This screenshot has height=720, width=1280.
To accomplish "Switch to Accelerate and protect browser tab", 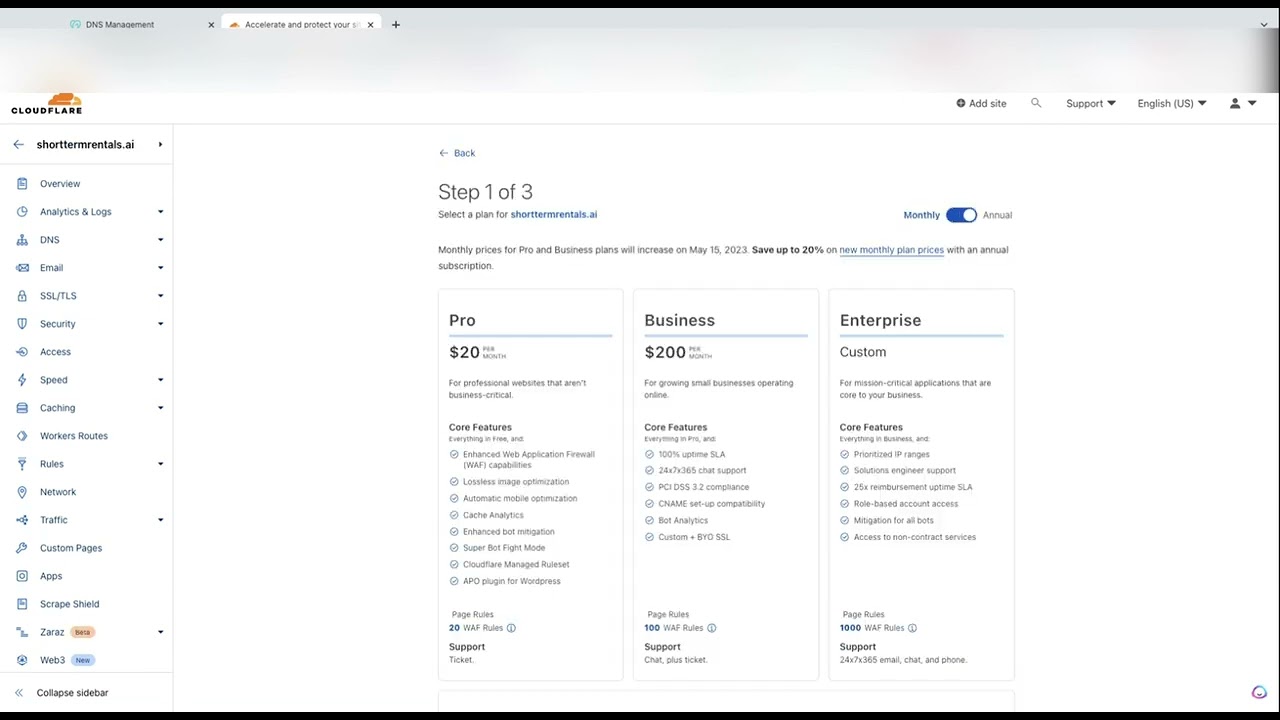I will coord(300,24).
